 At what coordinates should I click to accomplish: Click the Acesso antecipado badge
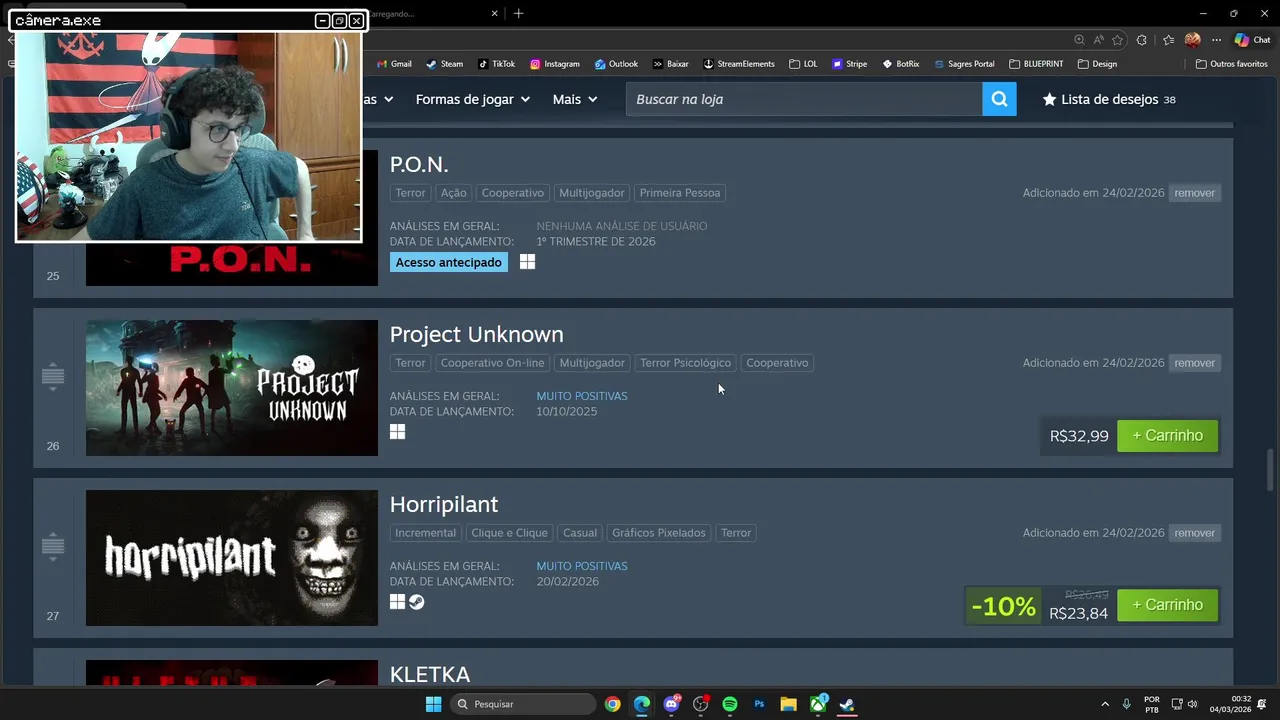click(x=448, y=262)
